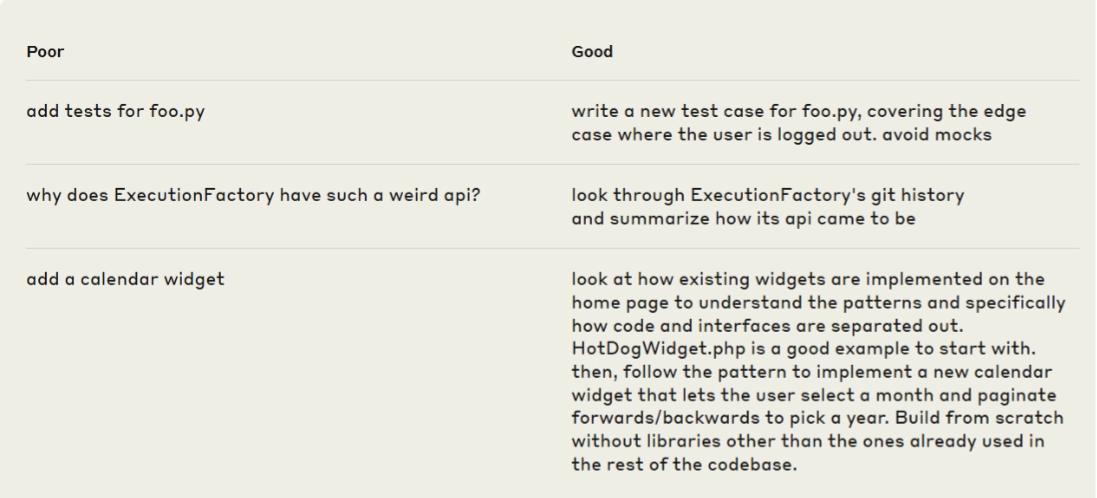Click the 'Poor' column header

[45, 52]
